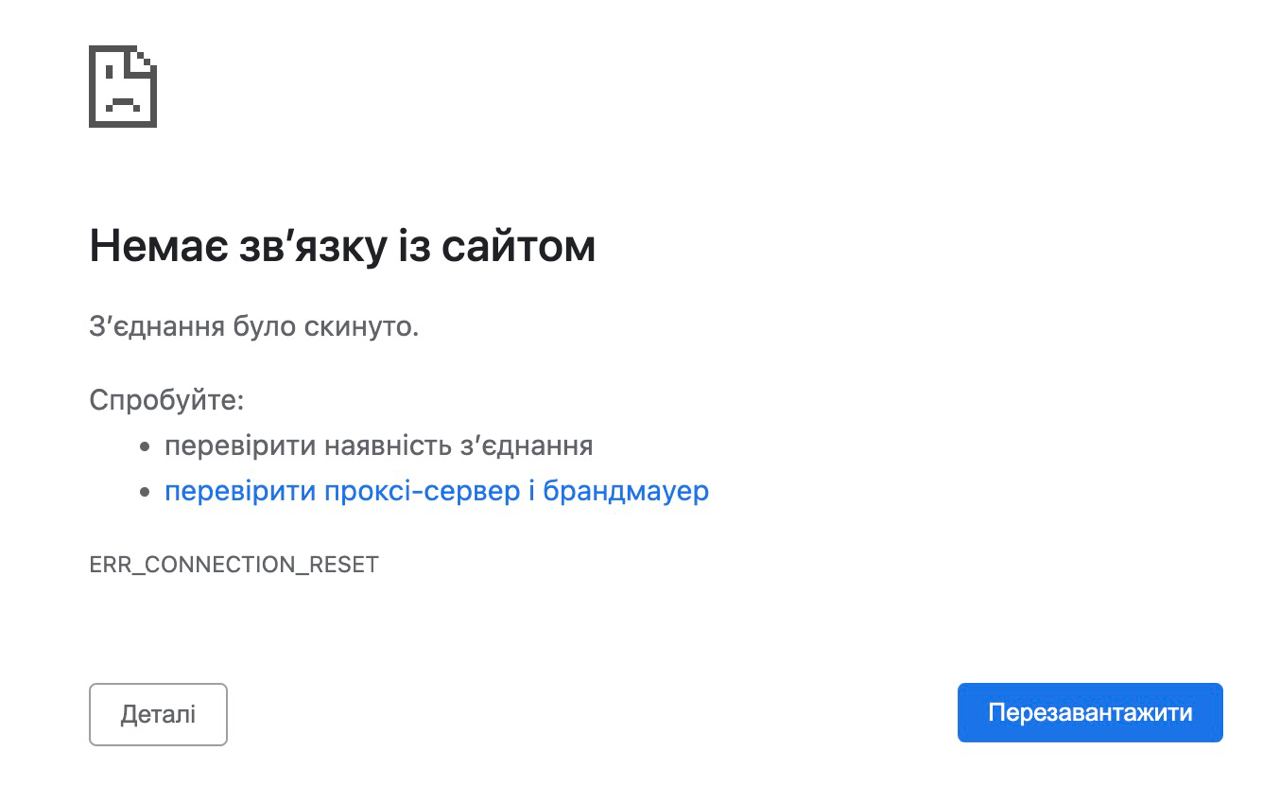The width and height of the screenshot is (1280, 804).
Task: Click the word наявність in the first suggestion
Action: (388, 445)
